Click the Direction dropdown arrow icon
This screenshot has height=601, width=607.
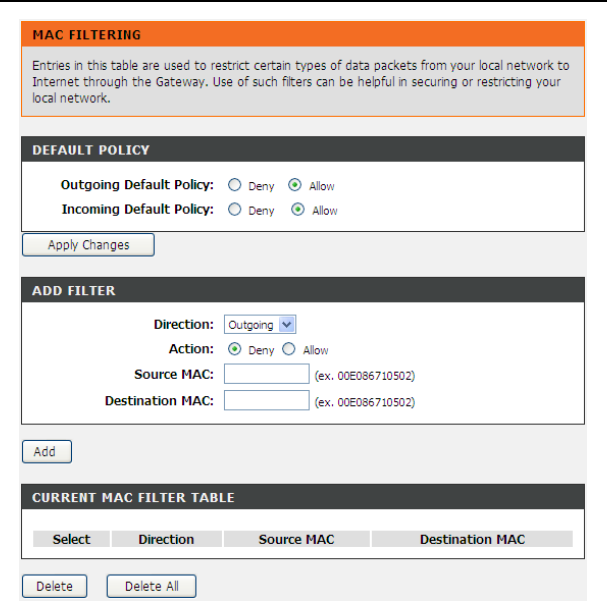pyautogui.click(x=287, y=324)
